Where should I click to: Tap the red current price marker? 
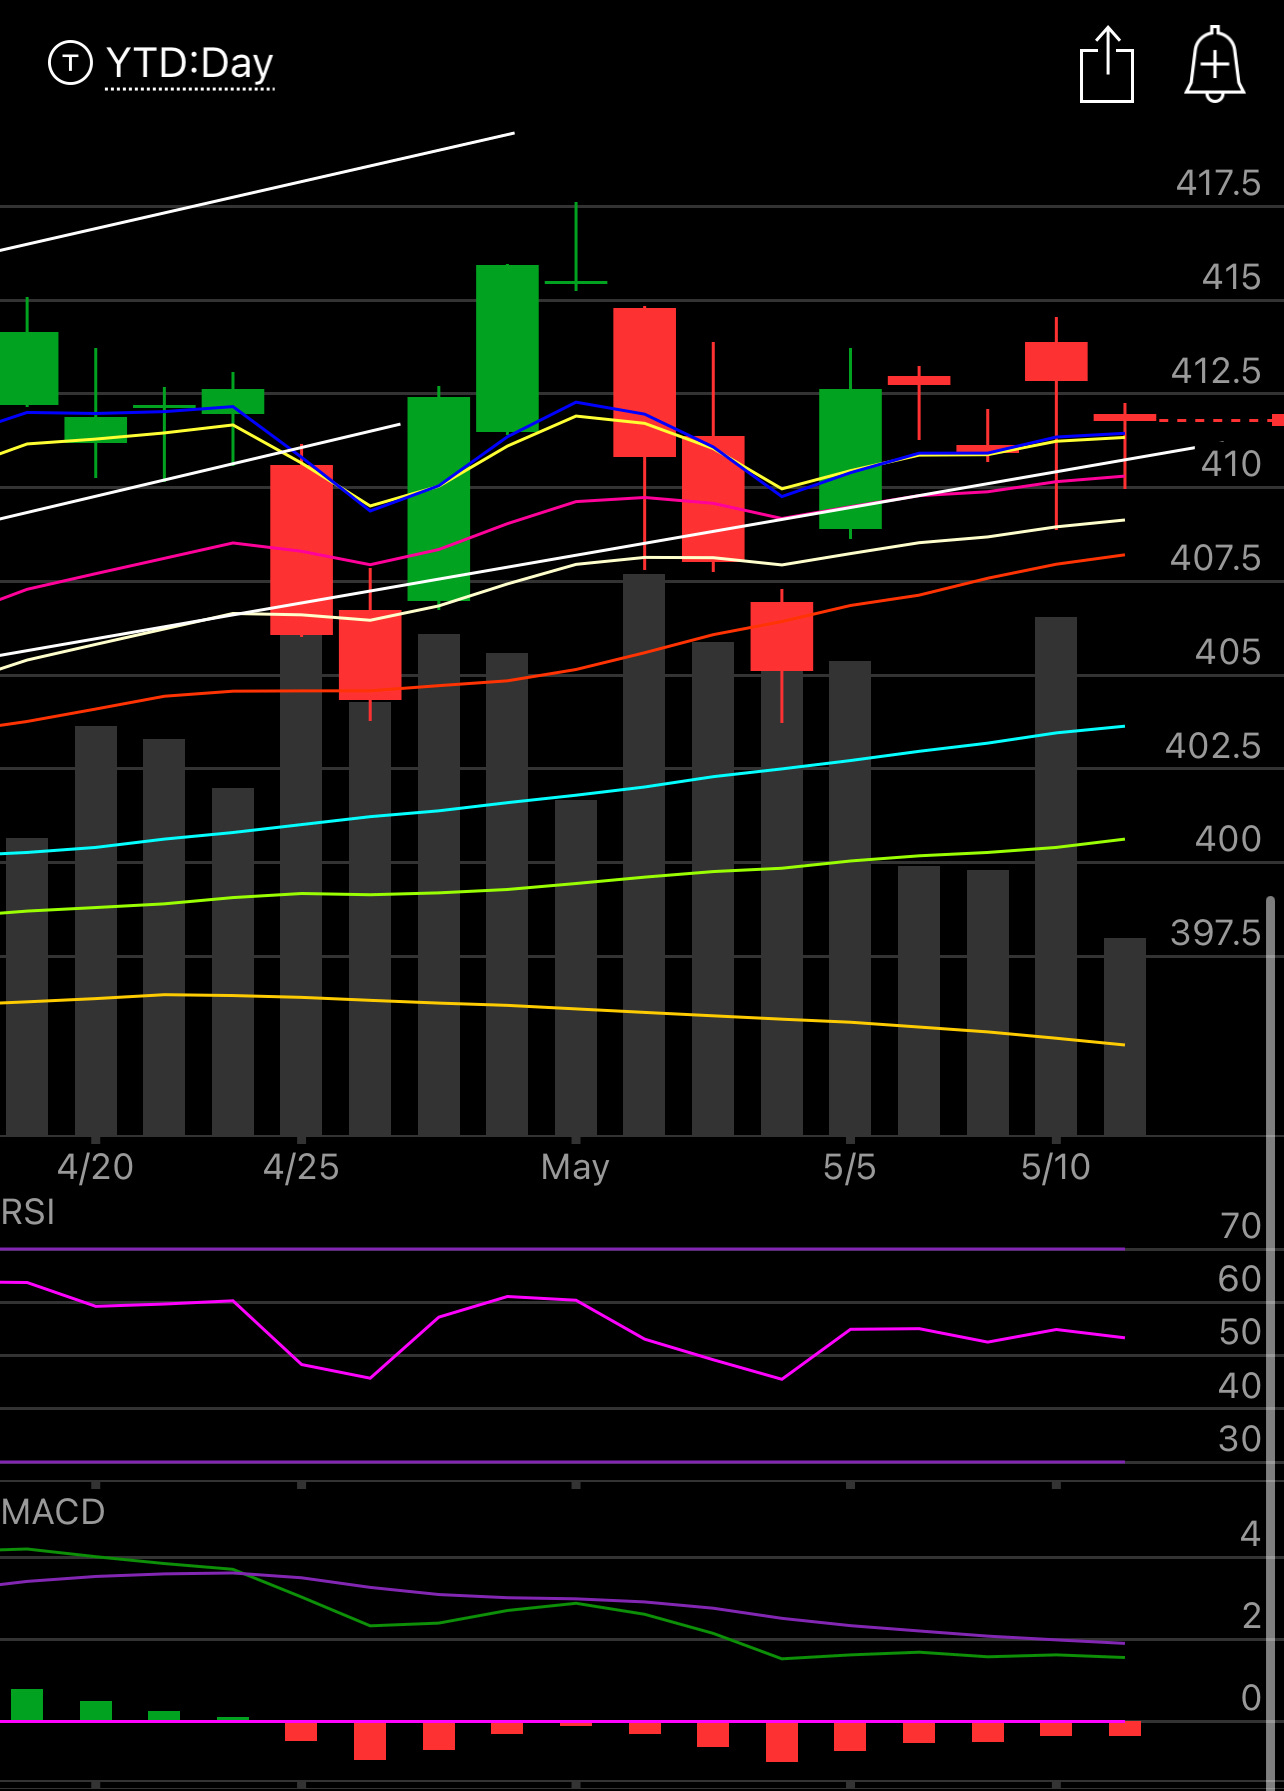(1277, 420)
